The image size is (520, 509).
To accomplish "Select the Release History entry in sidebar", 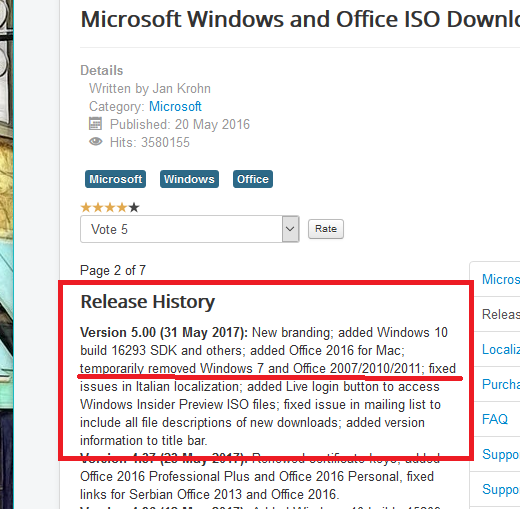I will (501, 314).
